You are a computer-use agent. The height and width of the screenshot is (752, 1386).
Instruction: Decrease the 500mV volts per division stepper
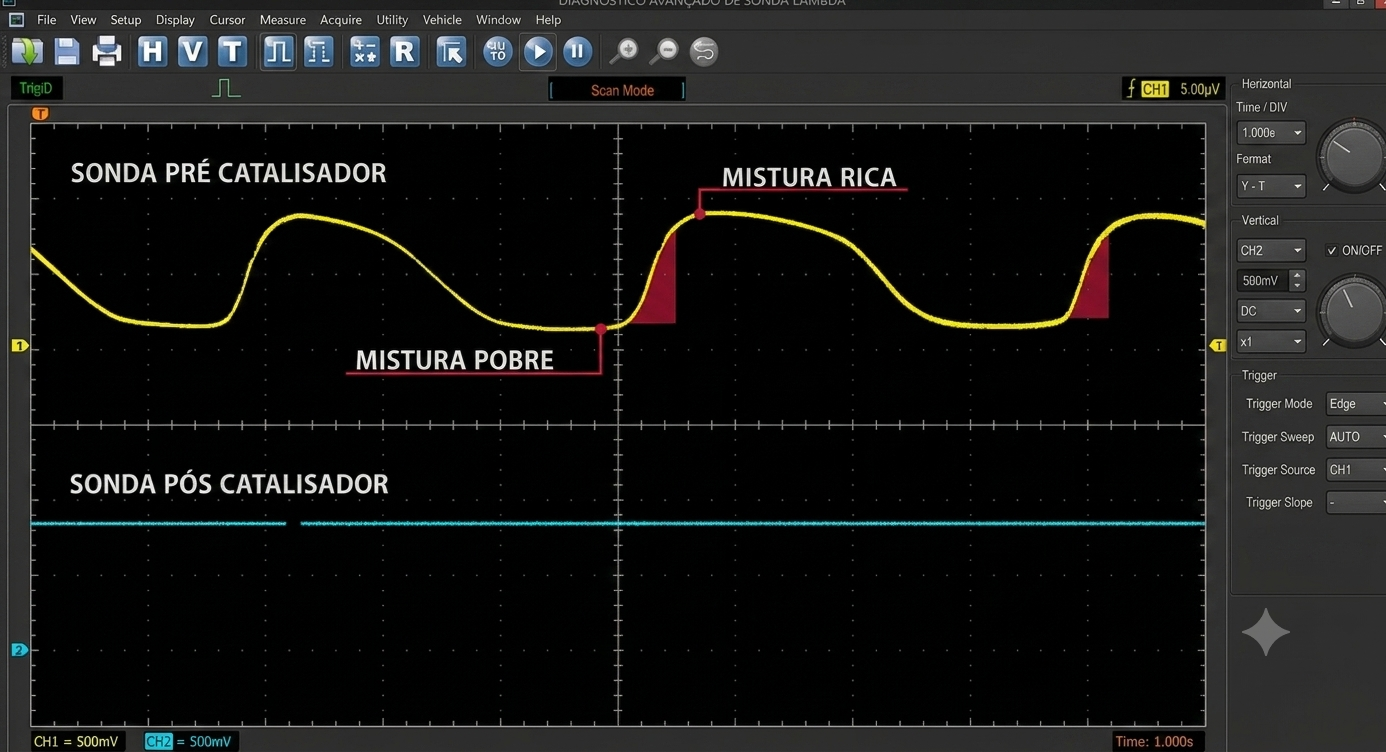point(1297,287)
